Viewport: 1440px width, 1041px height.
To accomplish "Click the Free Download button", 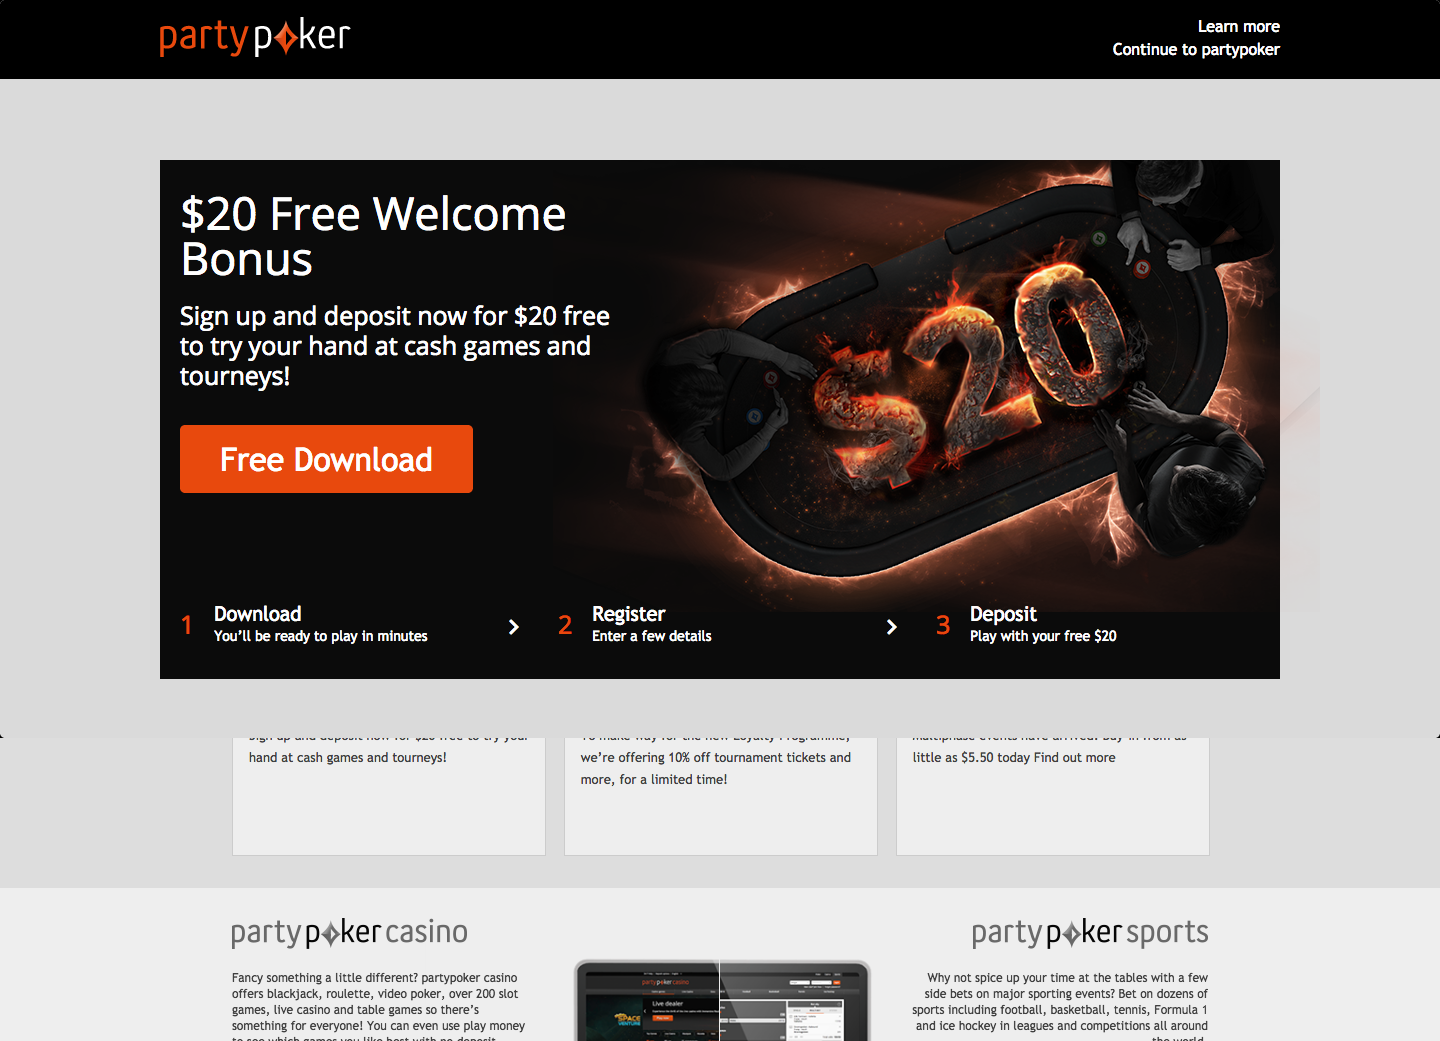I will [x=326, y=459].
